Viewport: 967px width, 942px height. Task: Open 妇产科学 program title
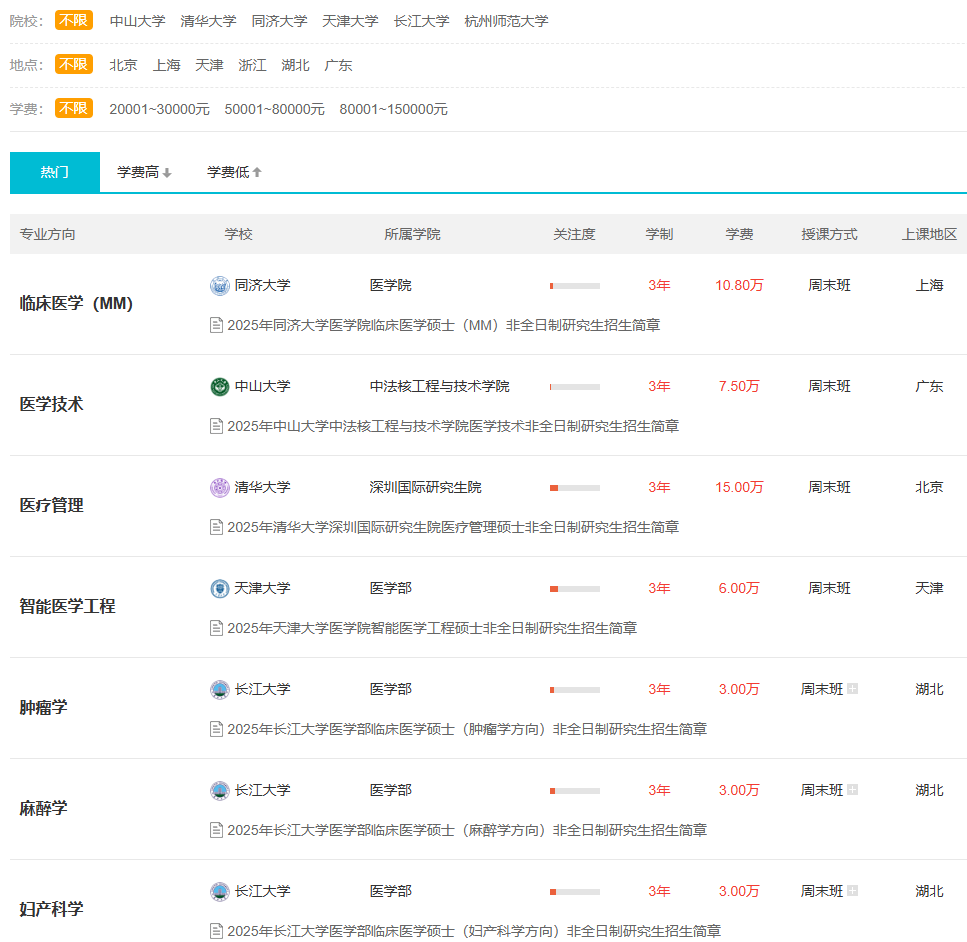51,909
